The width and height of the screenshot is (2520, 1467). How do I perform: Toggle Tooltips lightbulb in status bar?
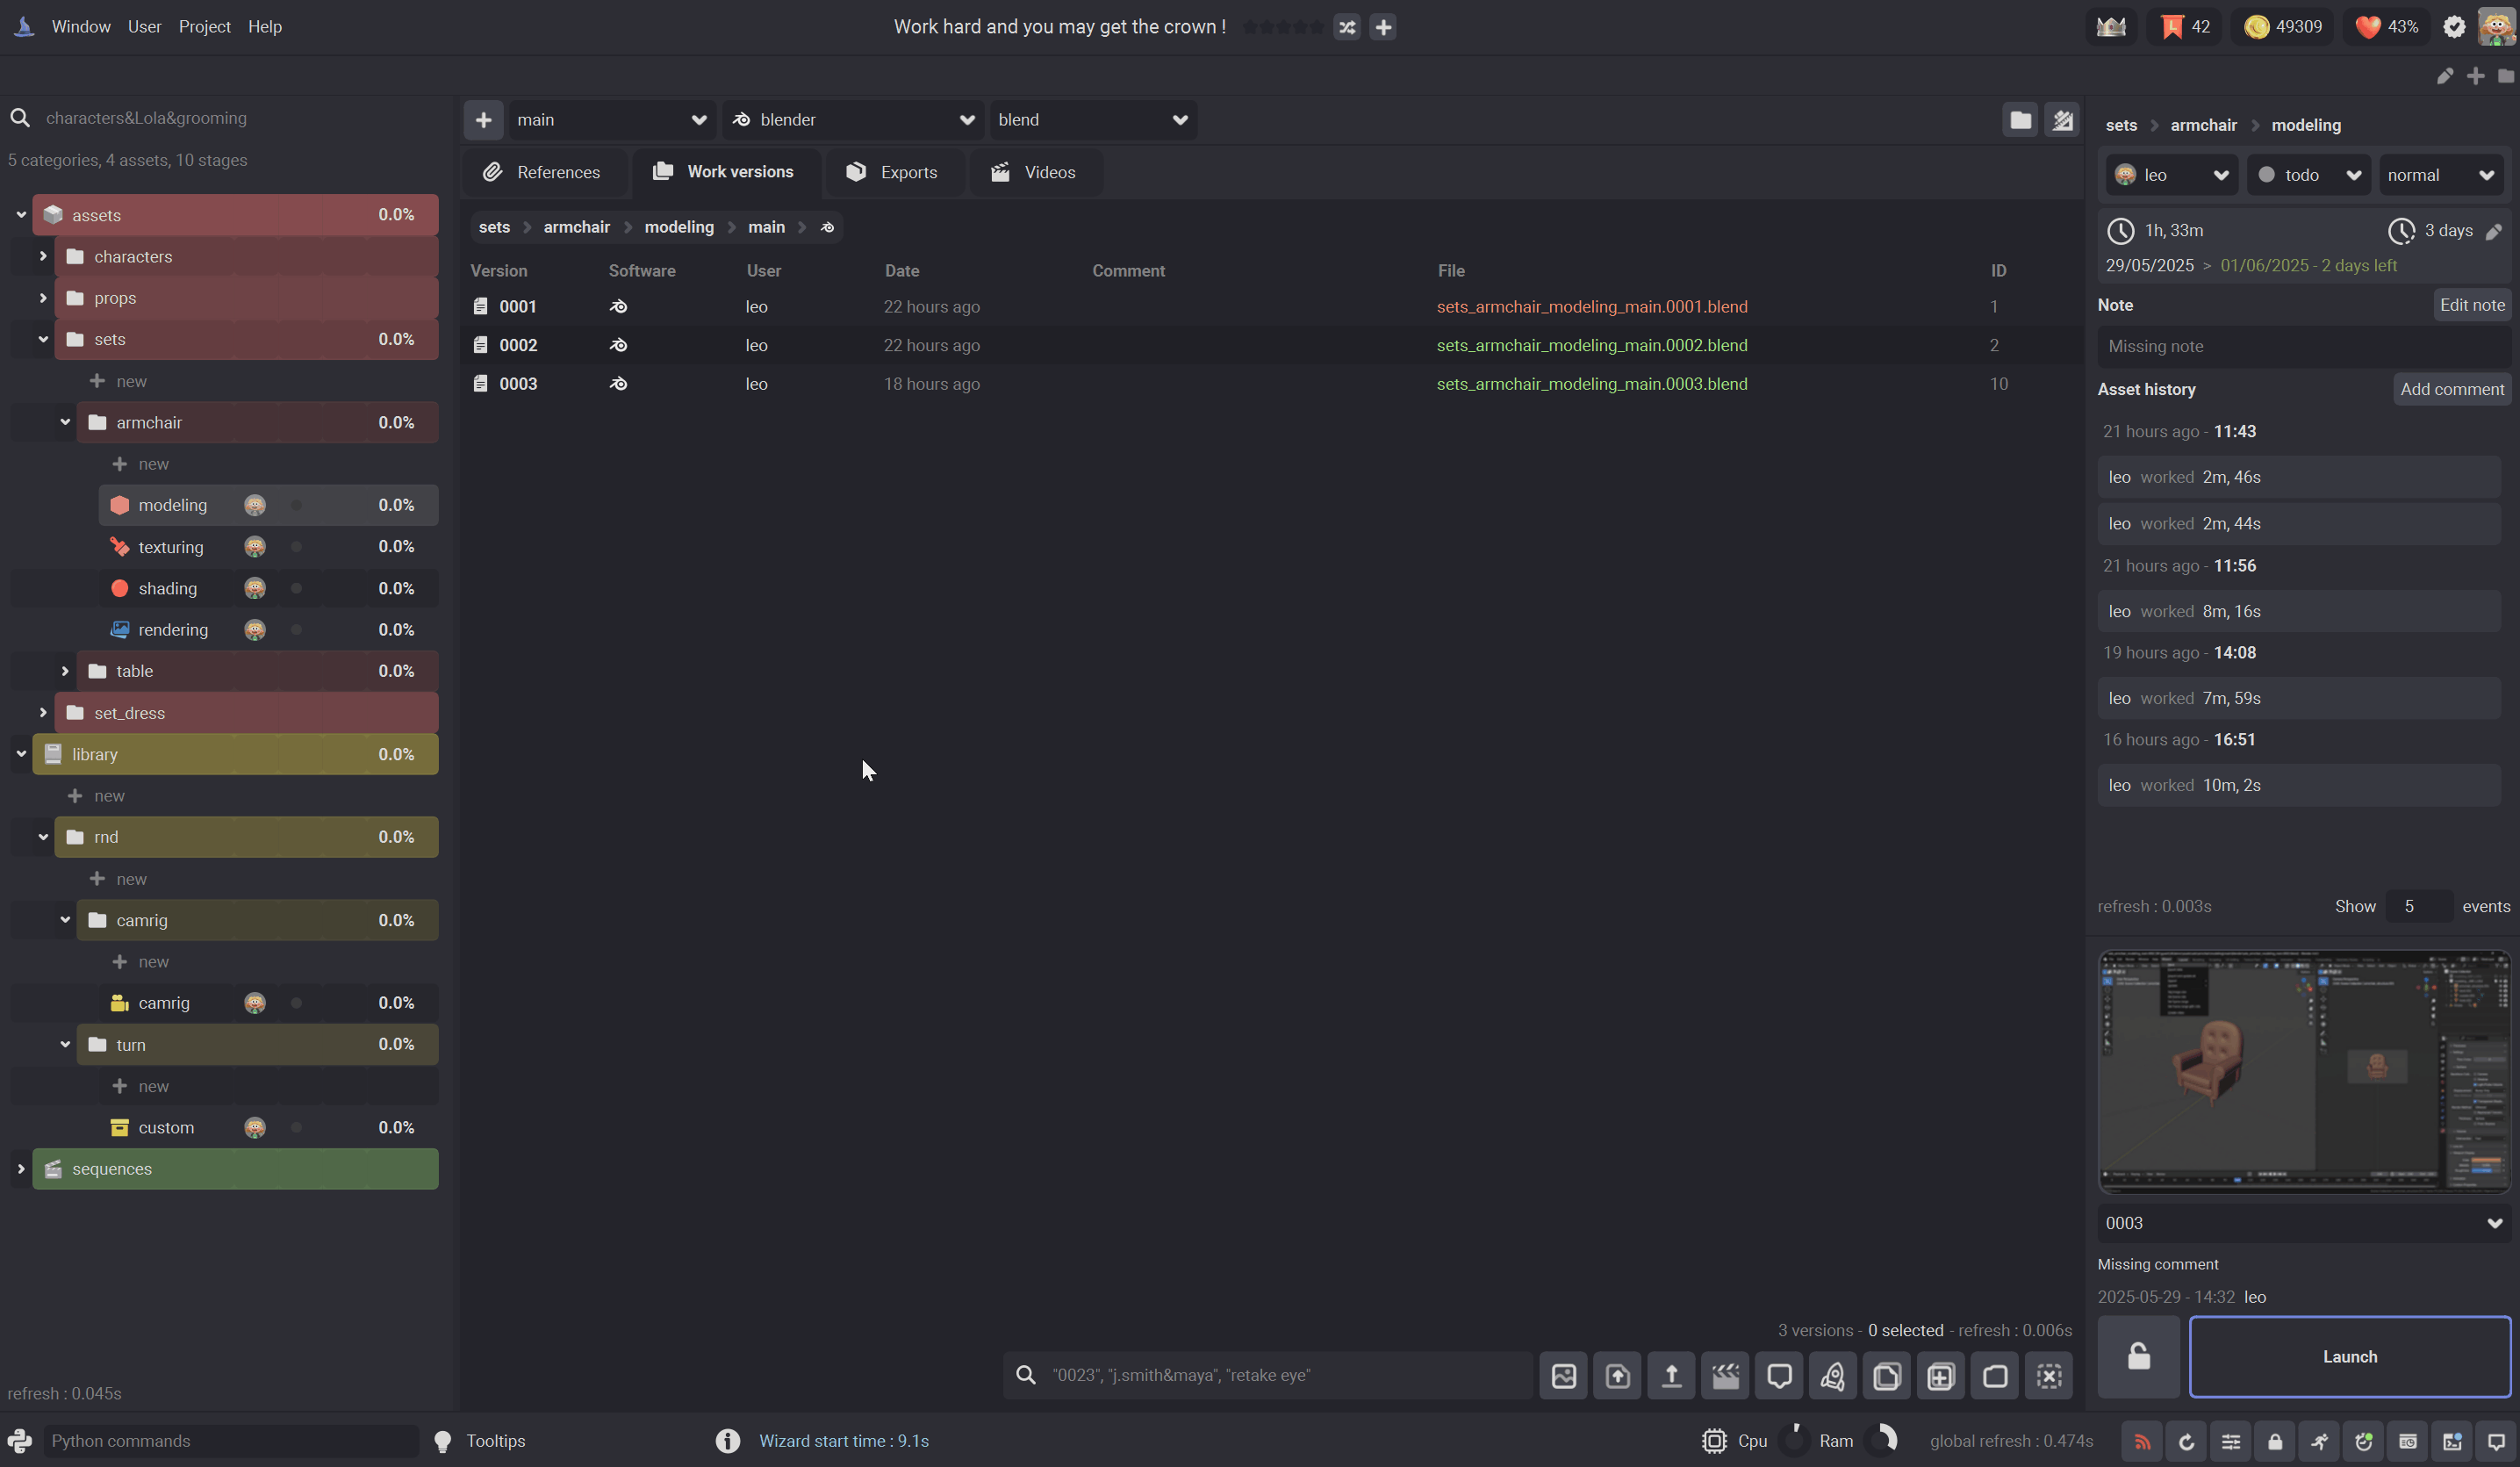443,1441
